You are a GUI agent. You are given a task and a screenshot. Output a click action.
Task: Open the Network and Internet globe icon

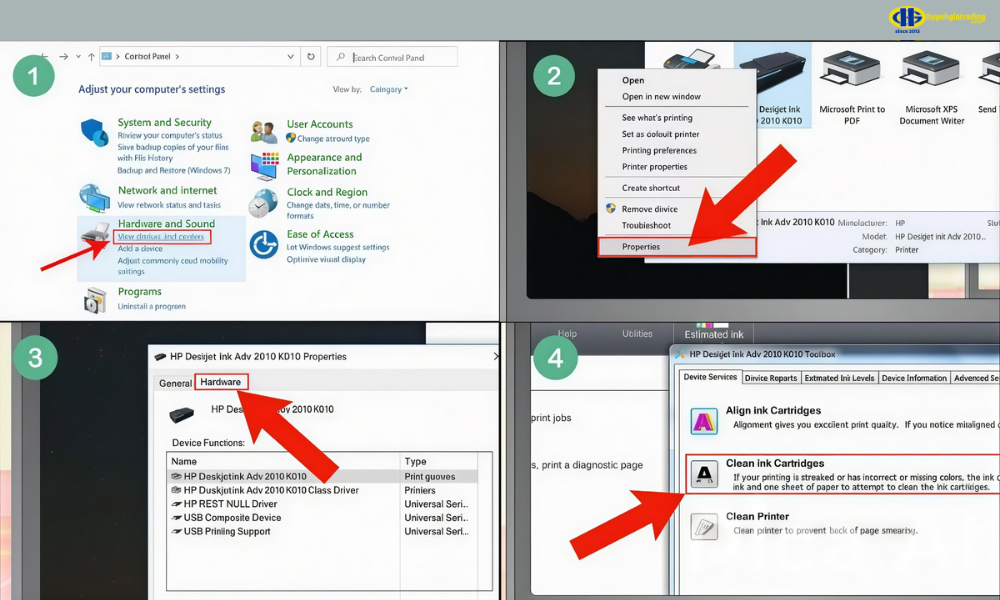click(x=94, y=197)
